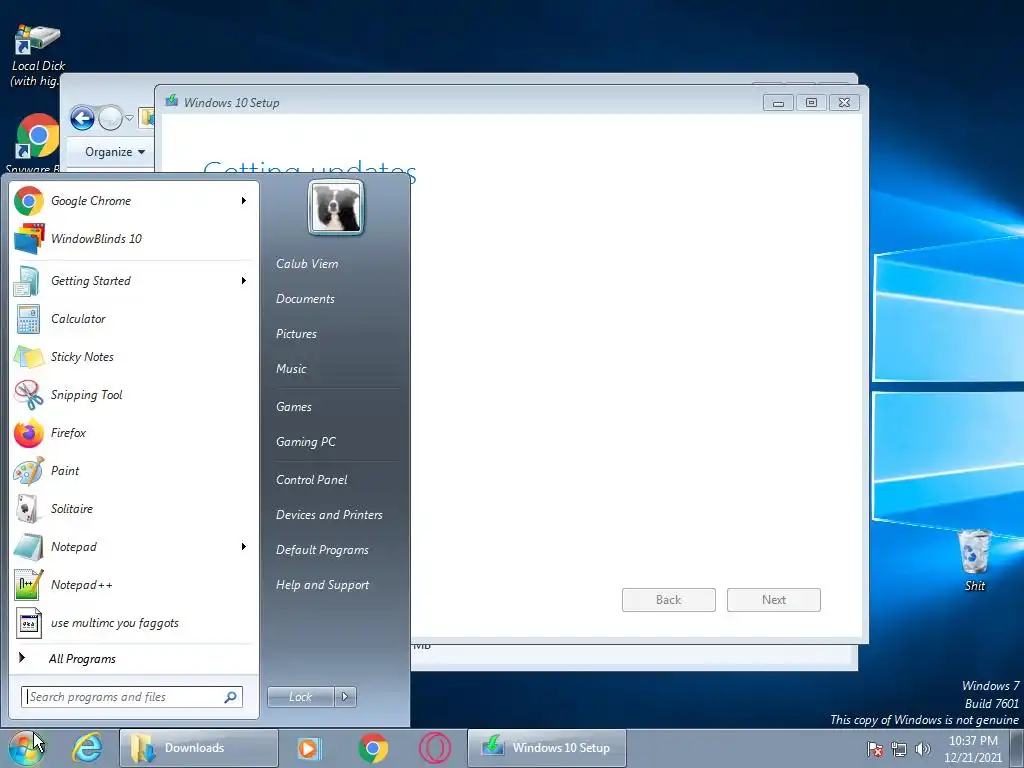Viewport: 1024px width, 768px height.
Task: Click the Back button in Windows 10 Setup
Action: pyautogui.click(x=669, y=600)
